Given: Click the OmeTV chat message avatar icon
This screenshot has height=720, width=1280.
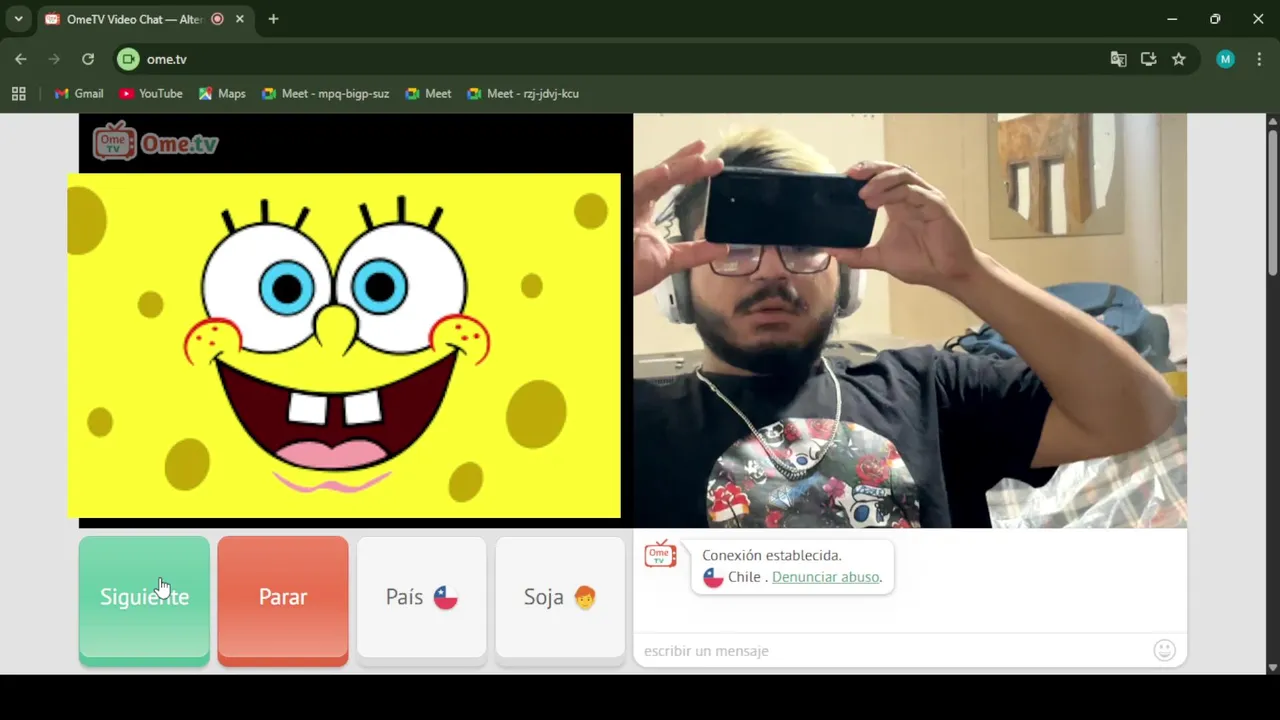Looking at the screenshot, I should 660,554.
